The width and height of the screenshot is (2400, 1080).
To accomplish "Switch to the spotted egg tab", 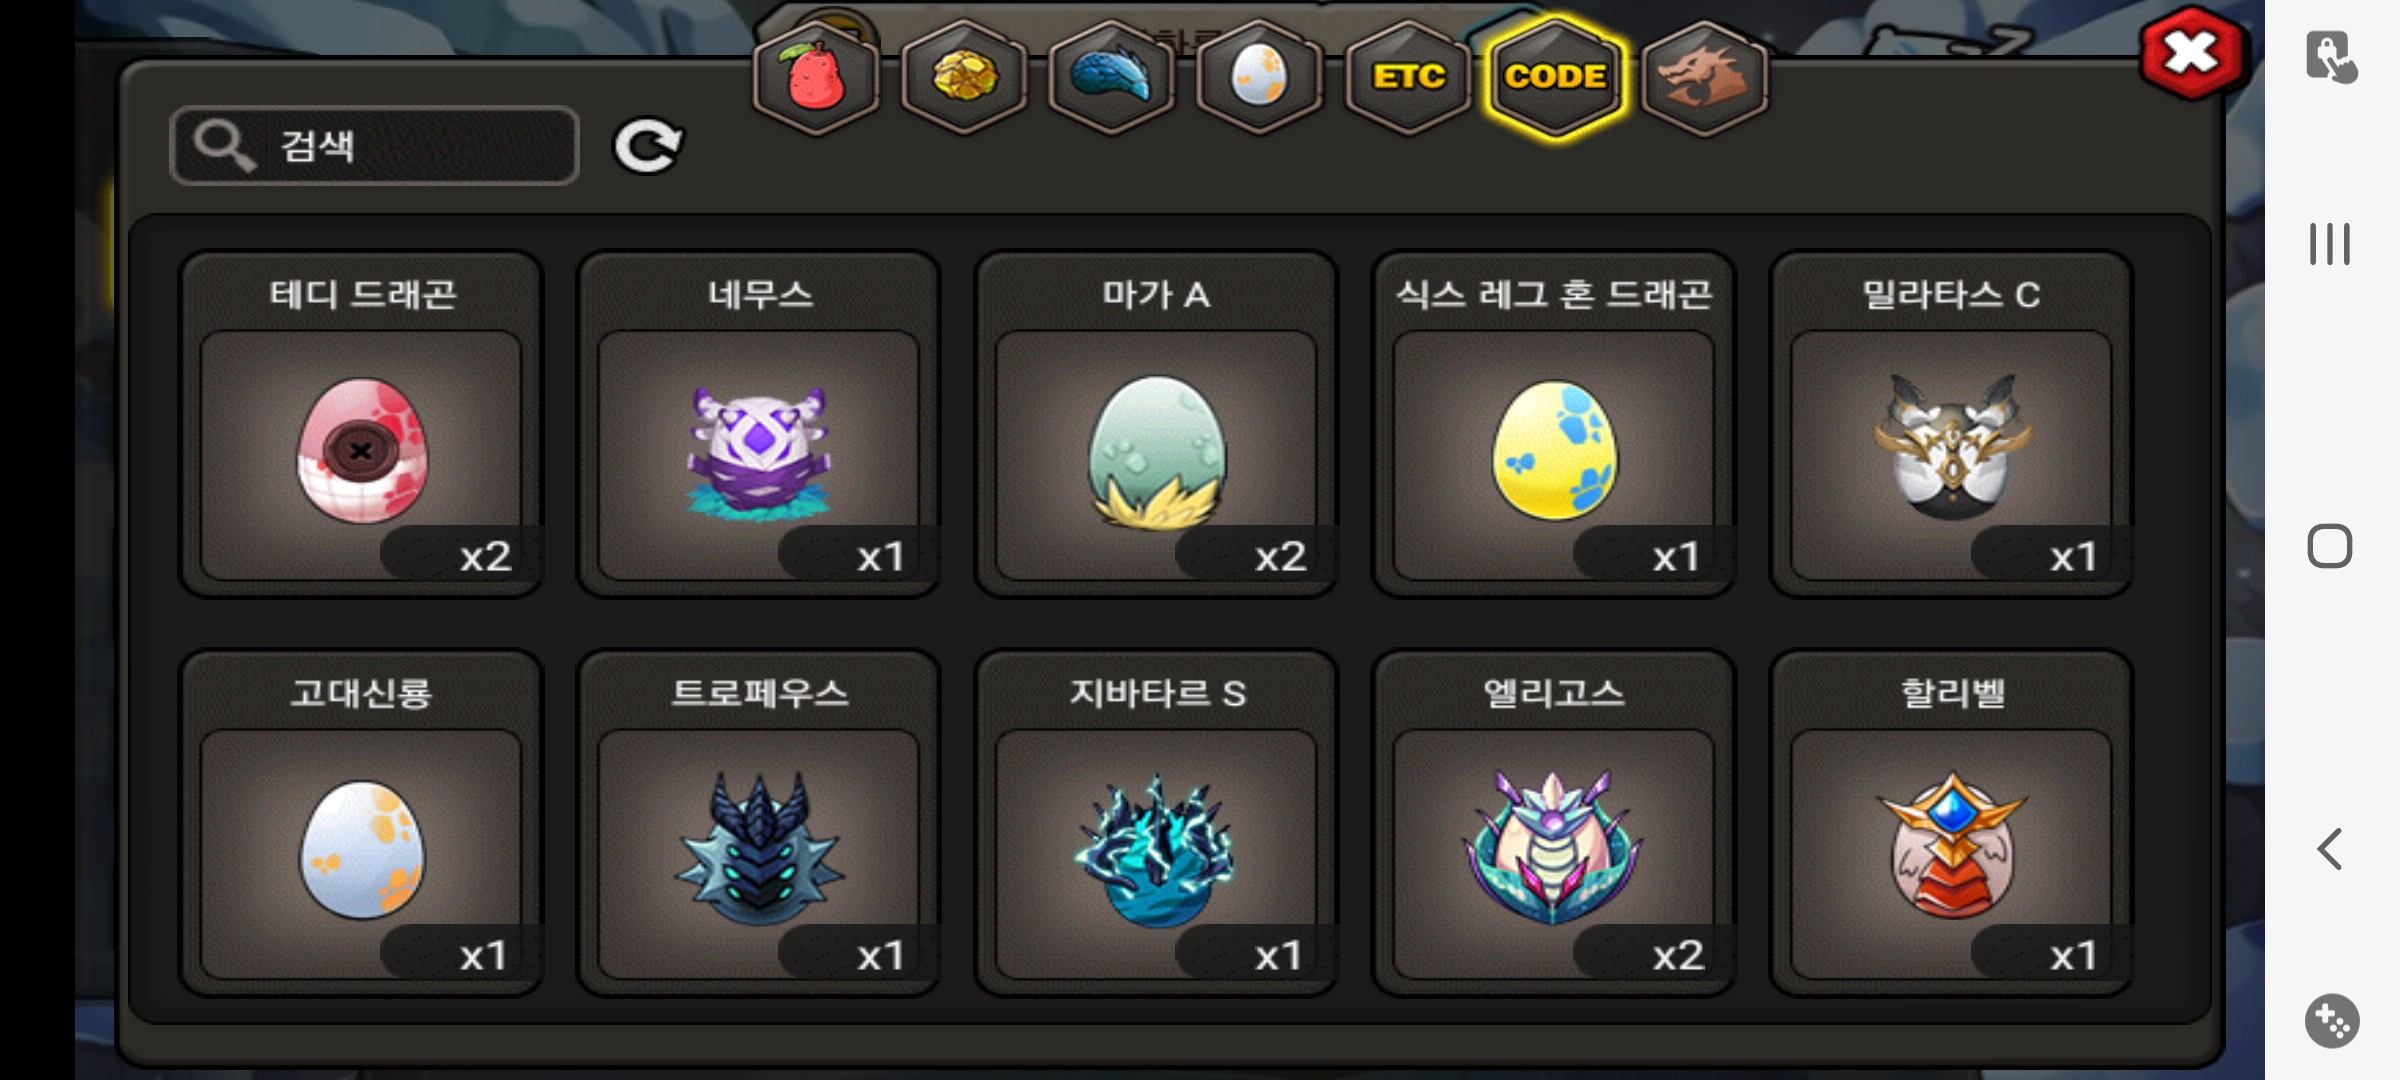I will click(1259, 77).
